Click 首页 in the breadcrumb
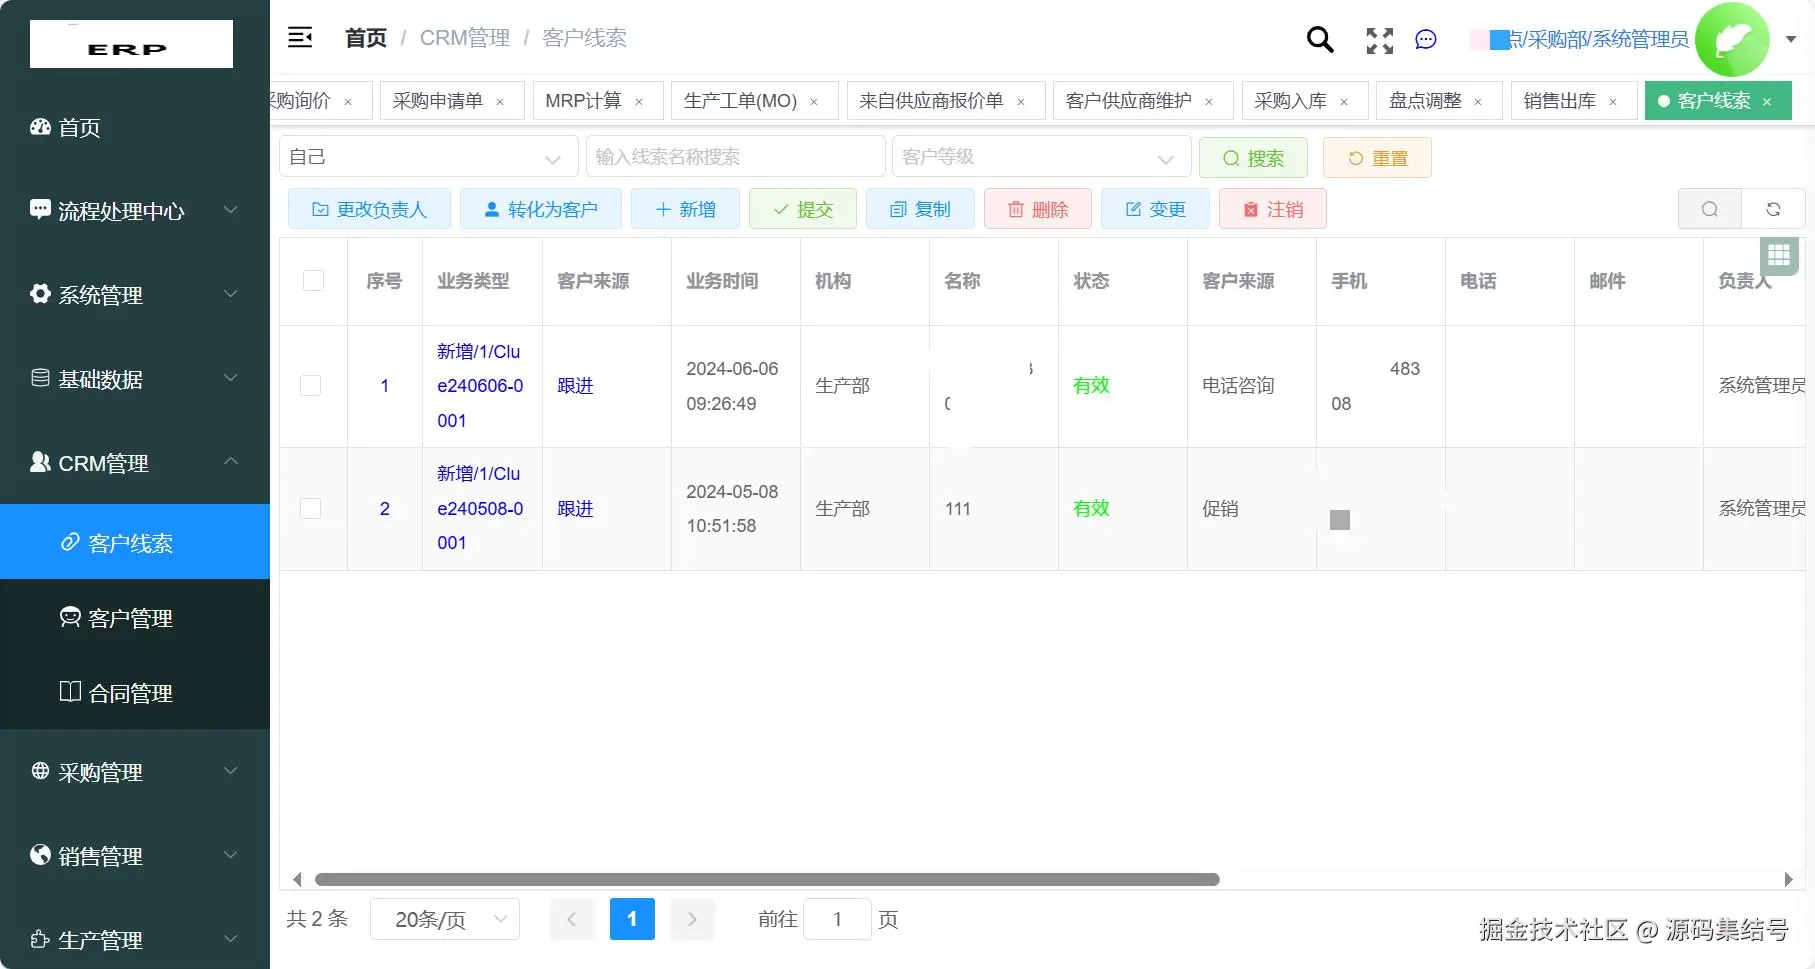Viewport: 1815px width, 969px height. pyautogui.click(x=365, y=38)
